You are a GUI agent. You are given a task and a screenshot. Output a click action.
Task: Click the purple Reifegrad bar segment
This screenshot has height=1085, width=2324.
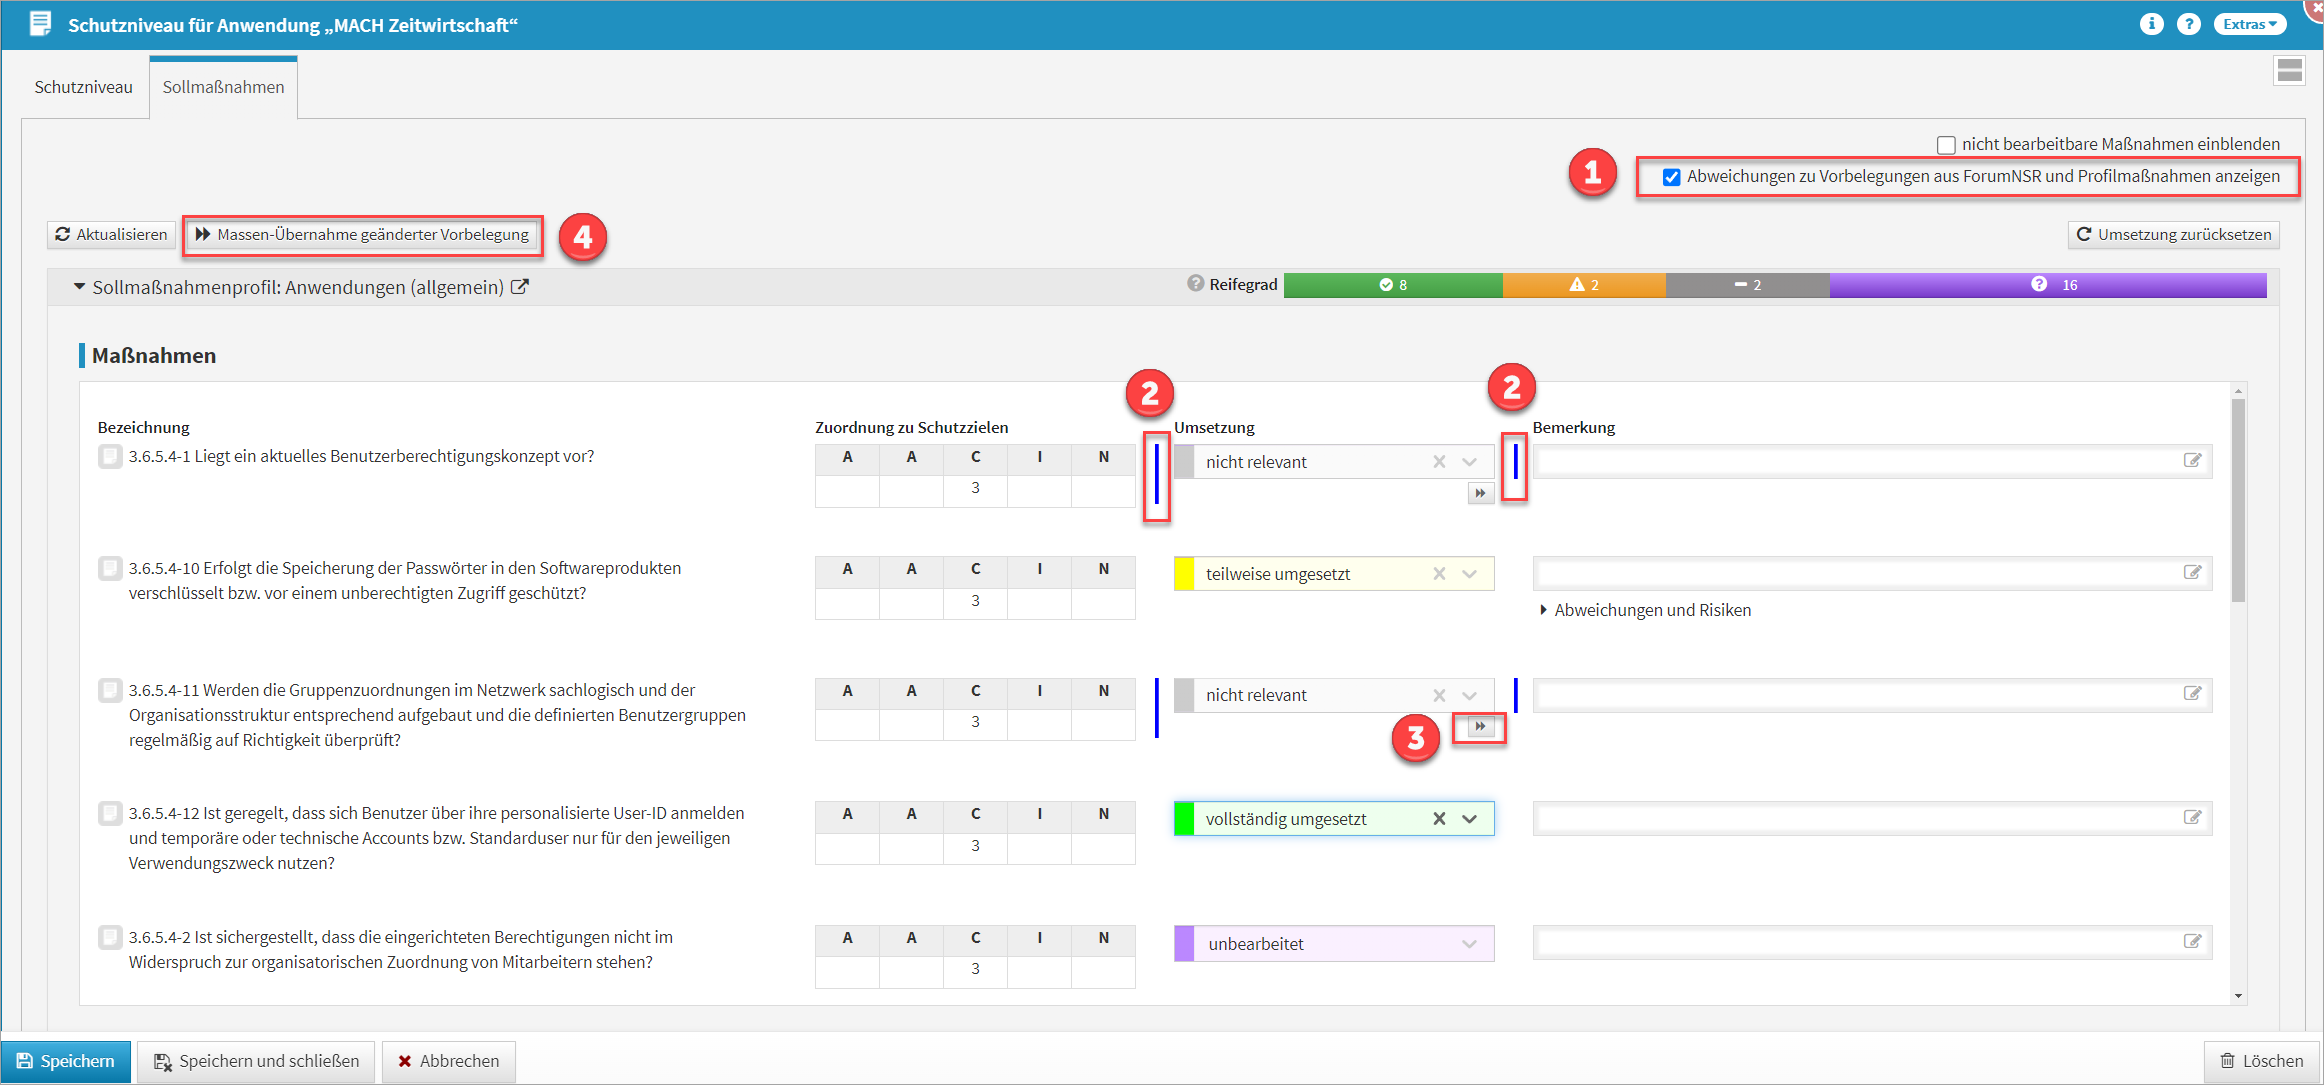click(2047, 285)
